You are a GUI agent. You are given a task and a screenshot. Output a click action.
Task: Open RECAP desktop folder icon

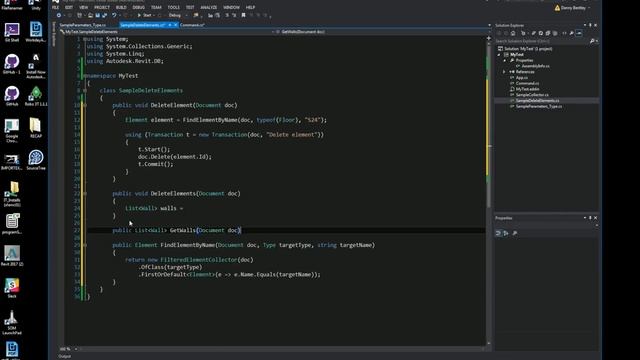point(36,128)
